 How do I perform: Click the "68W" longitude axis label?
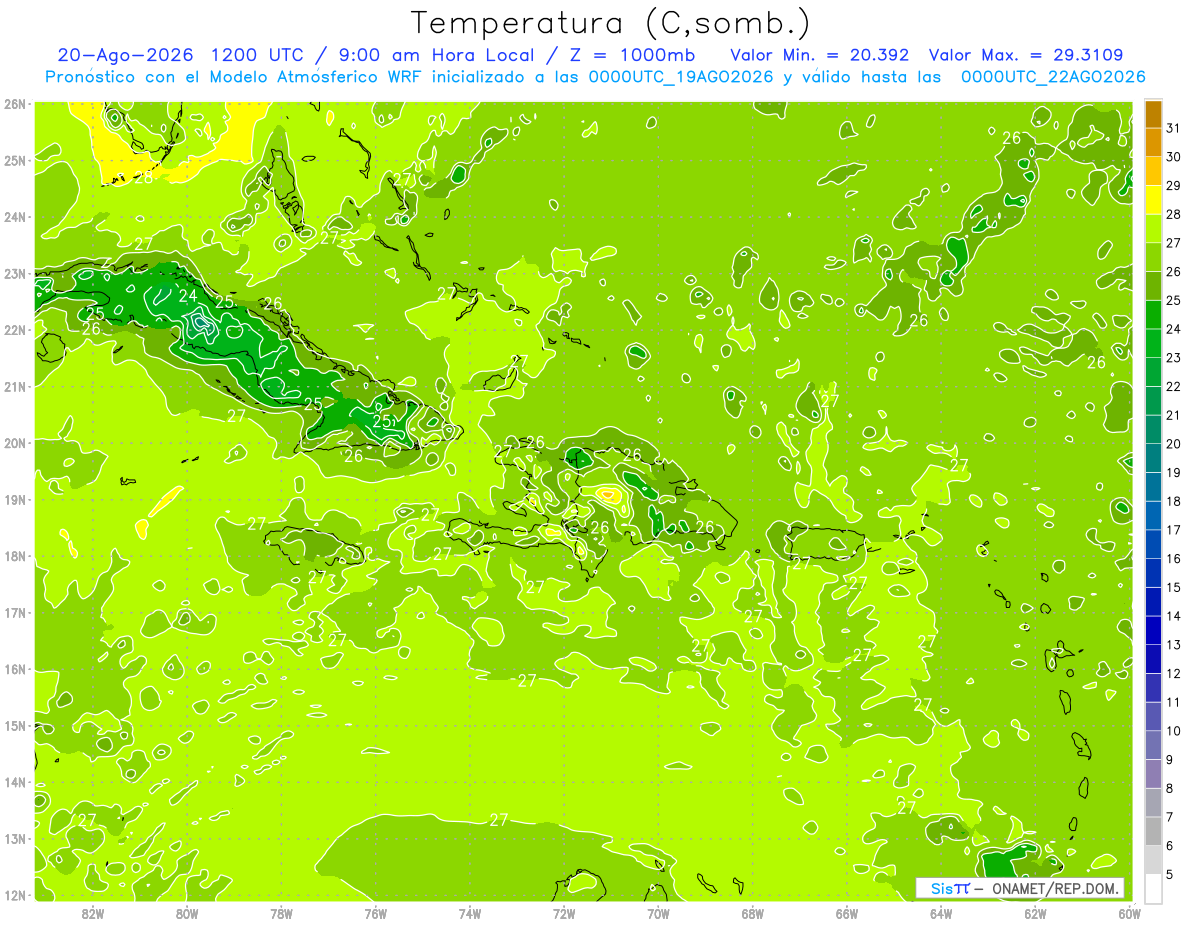point(752,913)
